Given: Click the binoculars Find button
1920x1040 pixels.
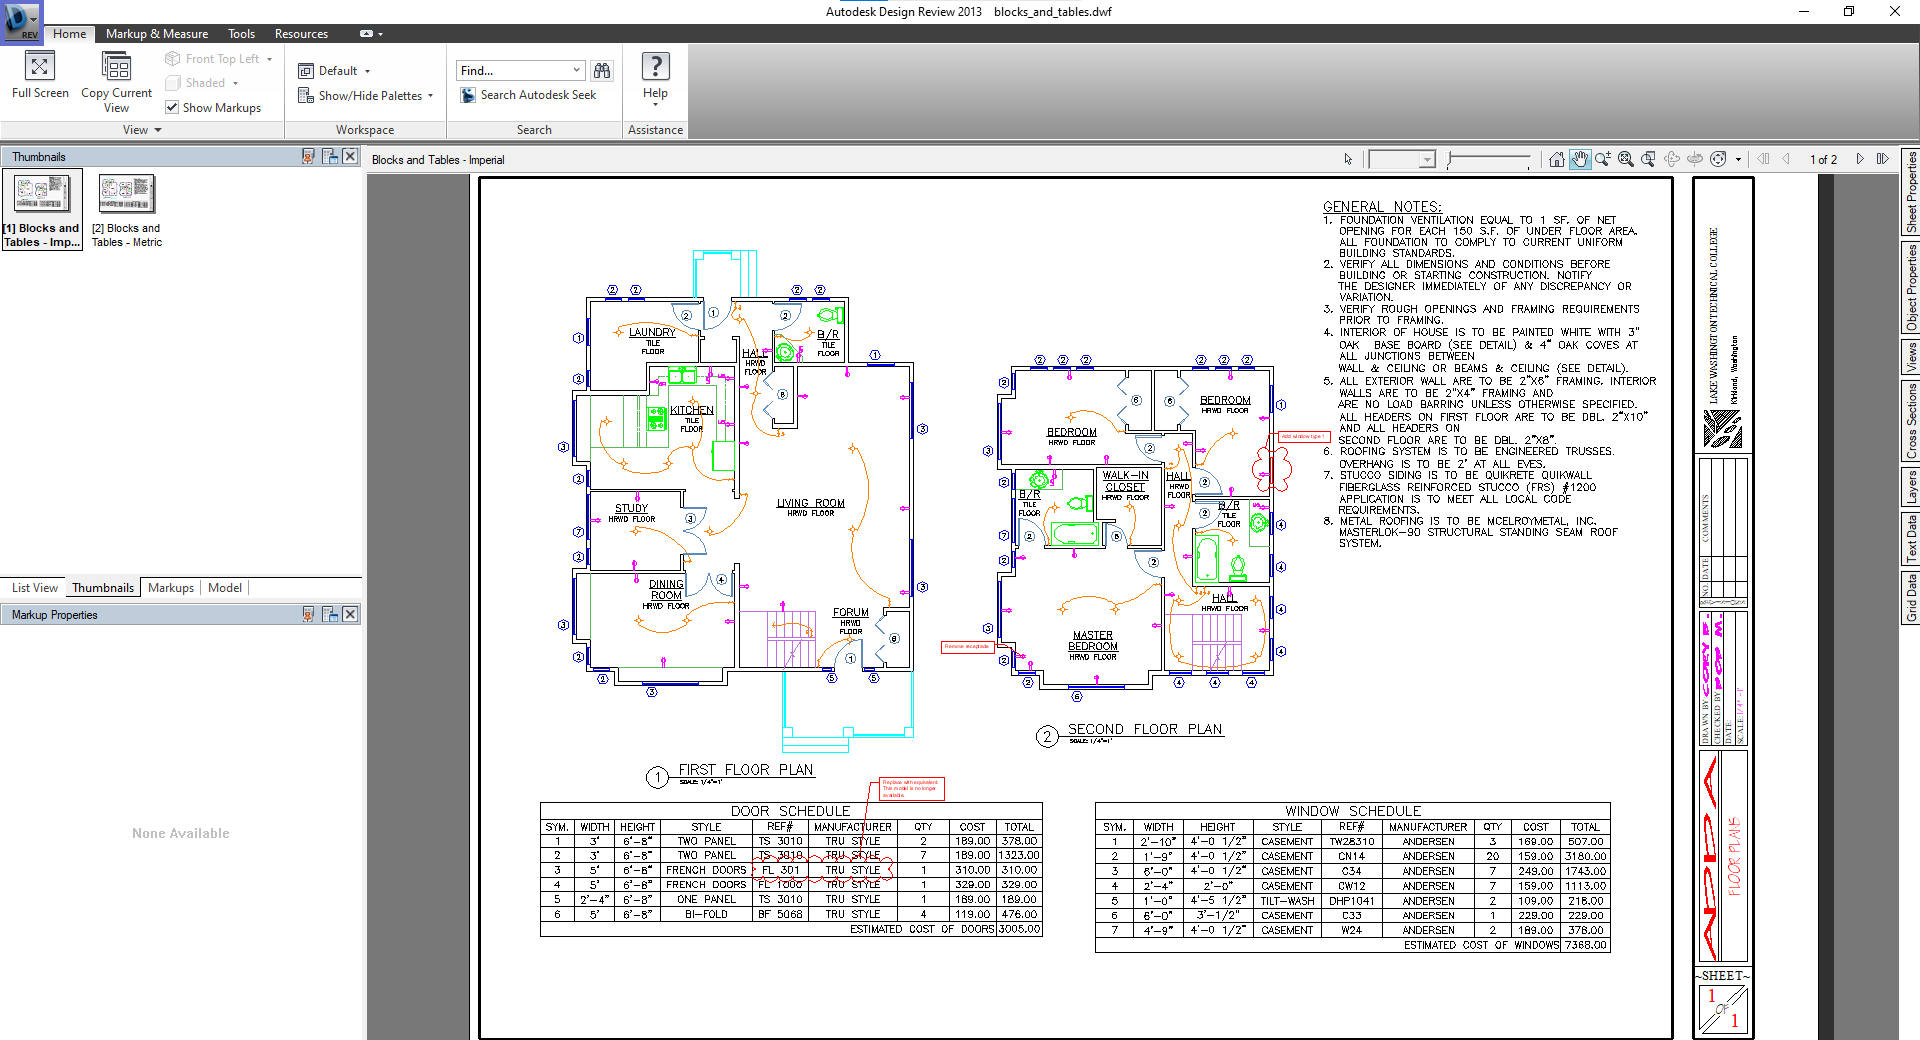Looking at the screenshot, I should 601,70.
